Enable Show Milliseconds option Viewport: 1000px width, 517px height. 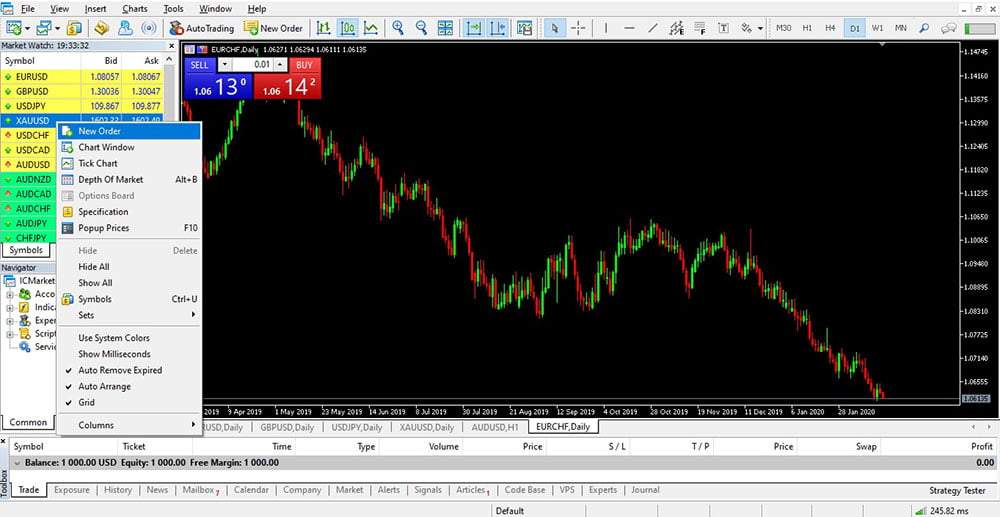[x=129, y=354]
